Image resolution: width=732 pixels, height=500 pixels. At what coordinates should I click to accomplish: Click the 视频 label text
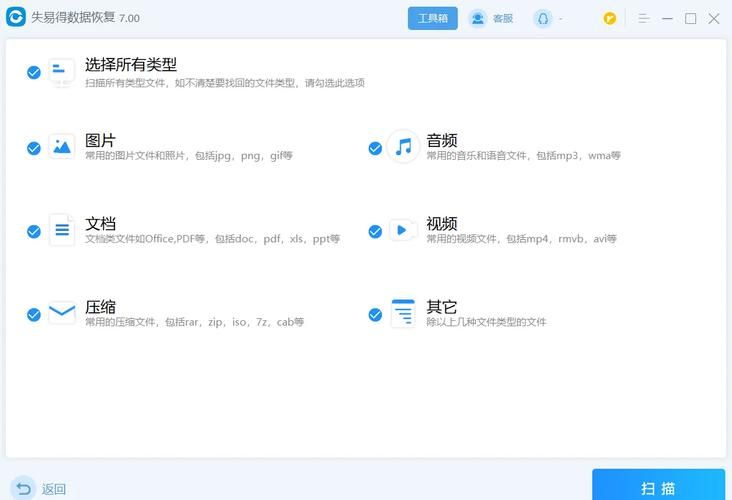pyautogui.click(x=442, y=223)
